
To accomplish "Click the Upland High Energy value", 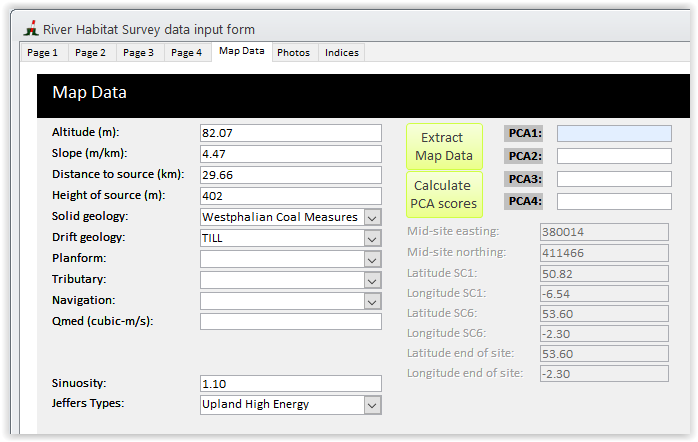I will [x=256, y=404].
